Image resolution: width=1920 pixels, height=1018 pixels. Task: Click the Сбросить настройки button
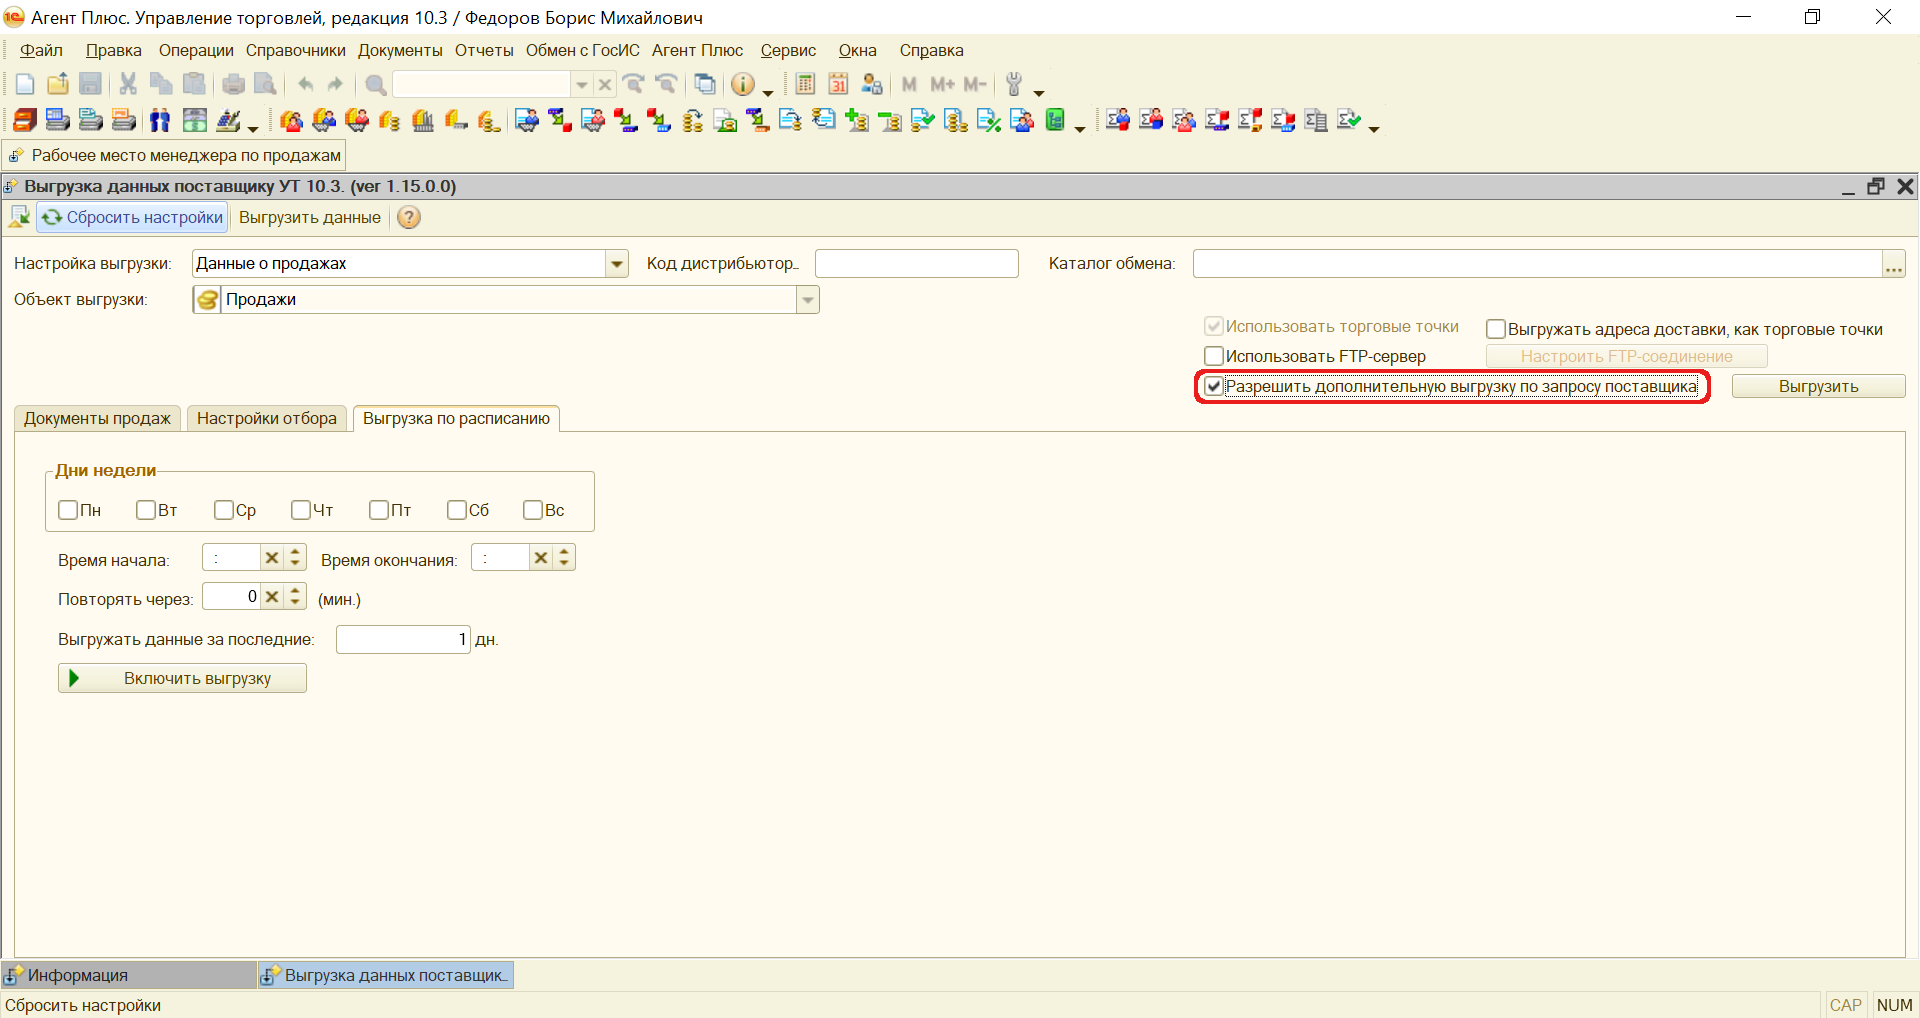pyautogui.click(x=133, y=217)
